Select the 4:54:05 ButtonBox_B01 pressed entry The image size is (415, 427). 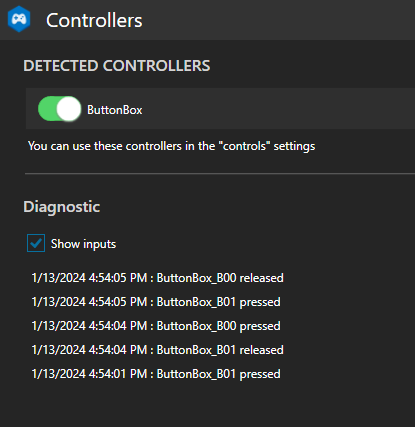(156, 302)
